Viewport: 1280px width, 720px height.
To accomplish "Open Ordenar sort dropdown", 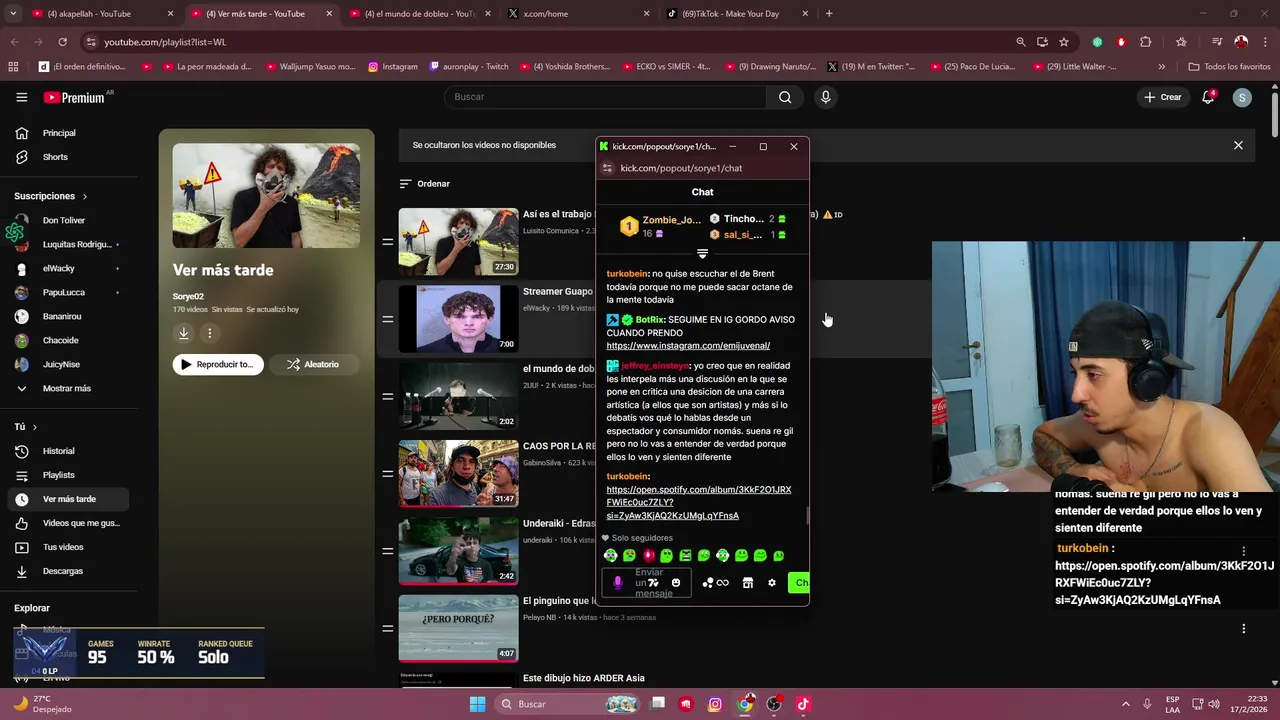I will coord(425,184).
